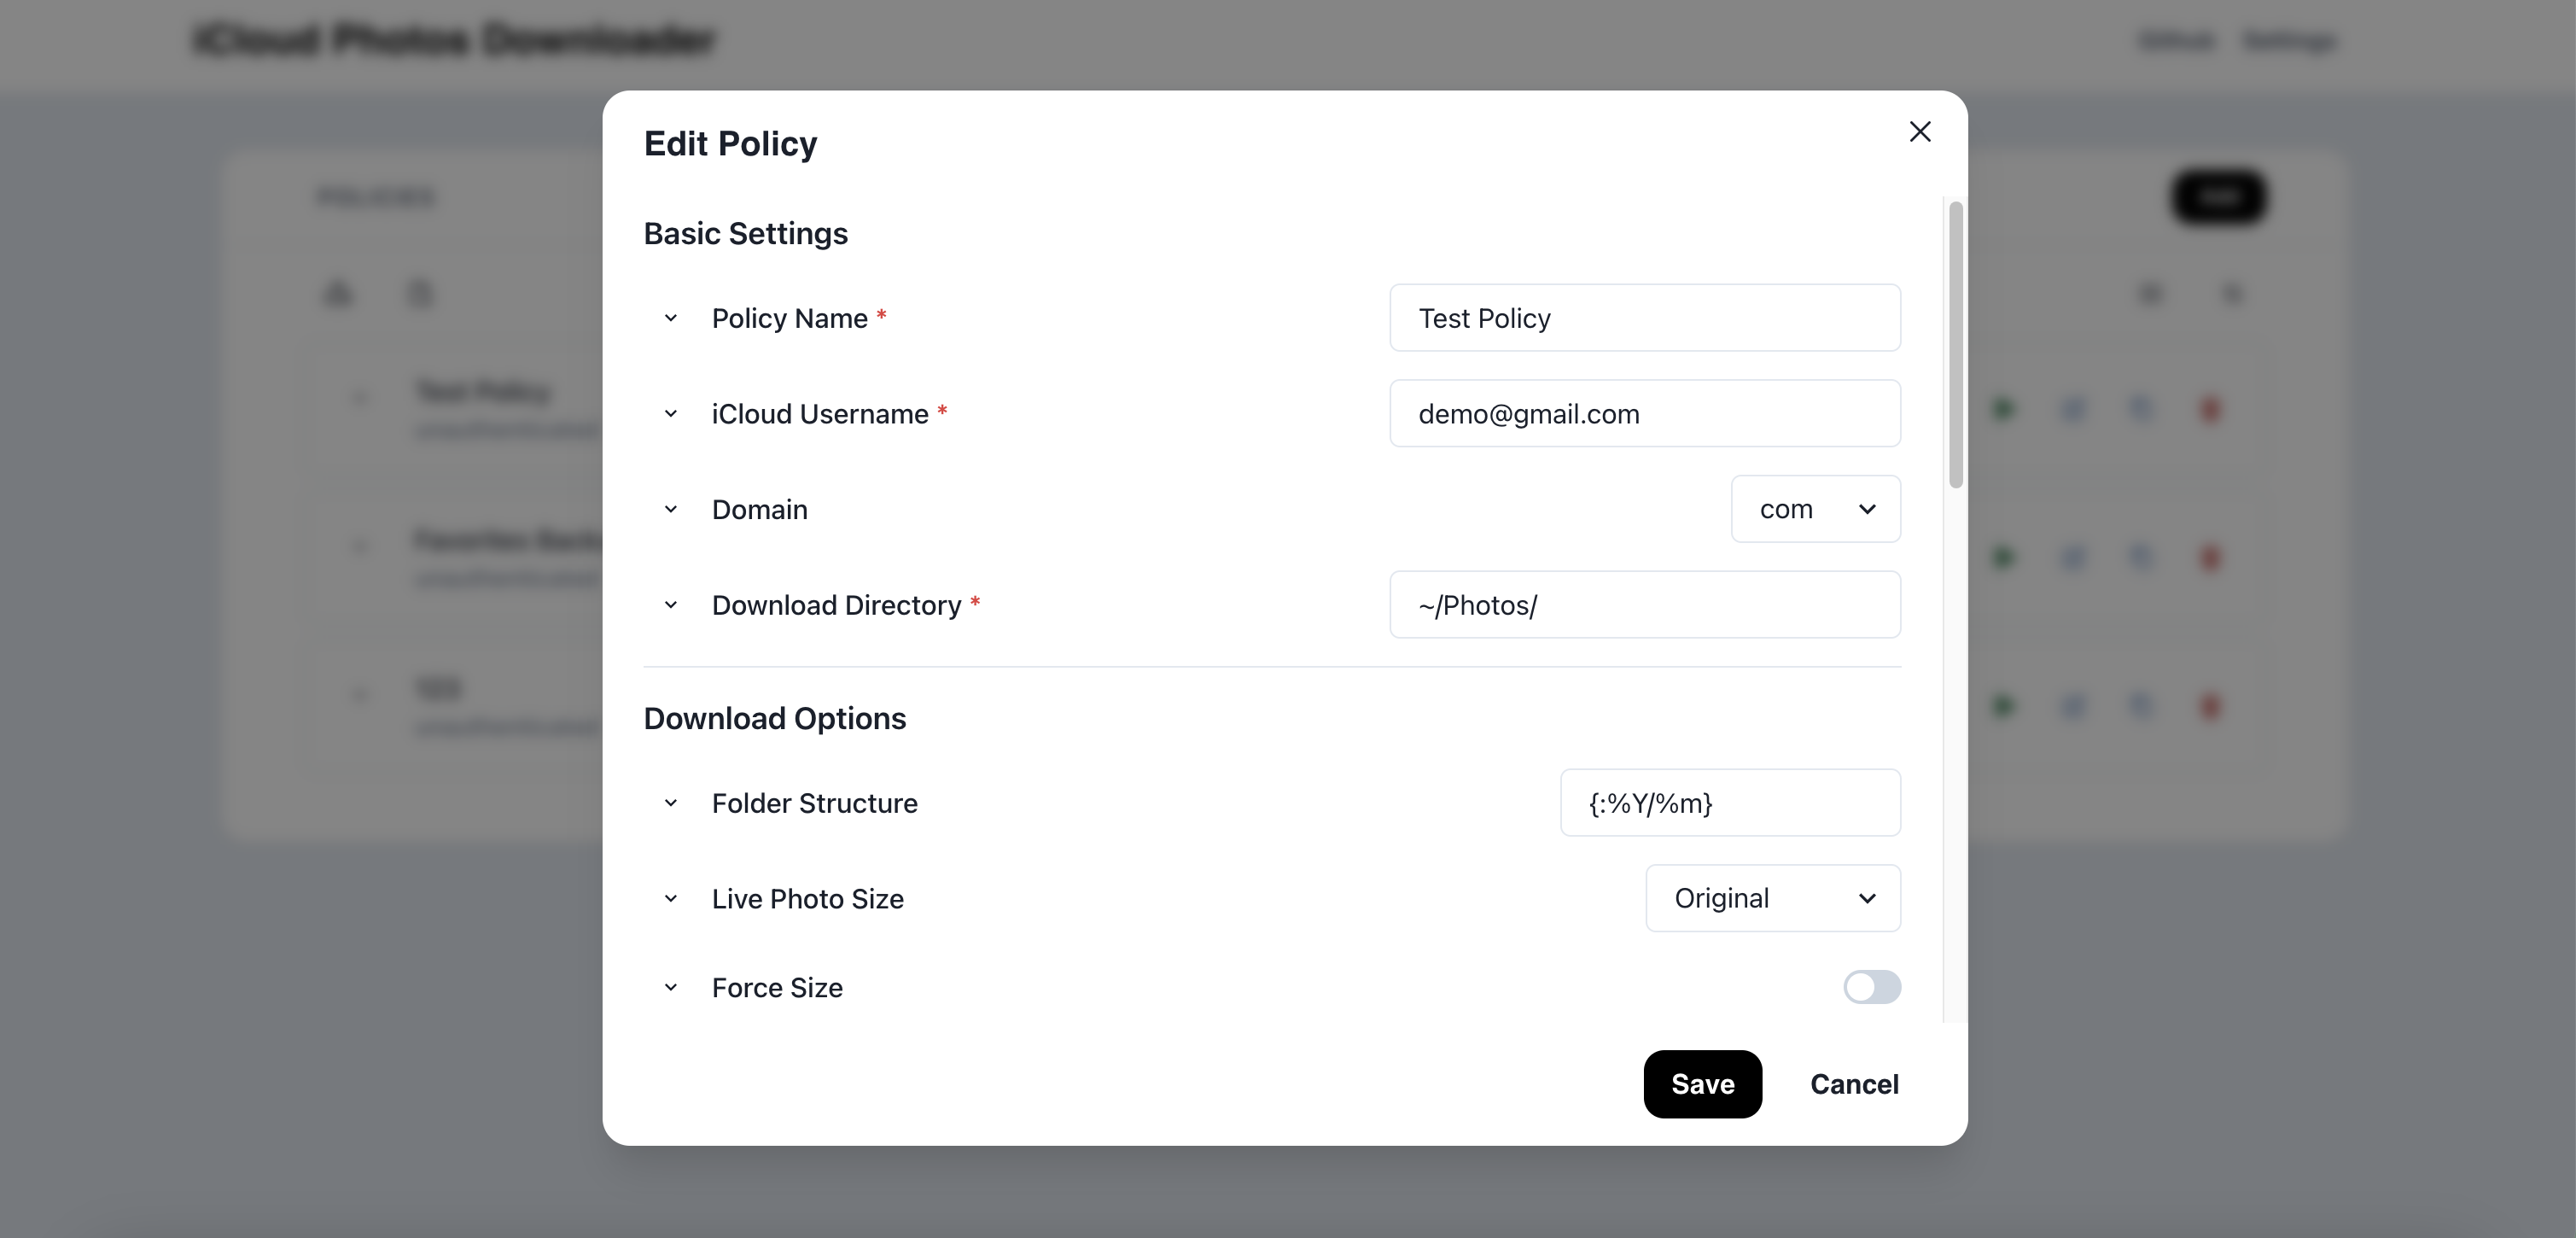Expand the Download Directory chevron

671,605
